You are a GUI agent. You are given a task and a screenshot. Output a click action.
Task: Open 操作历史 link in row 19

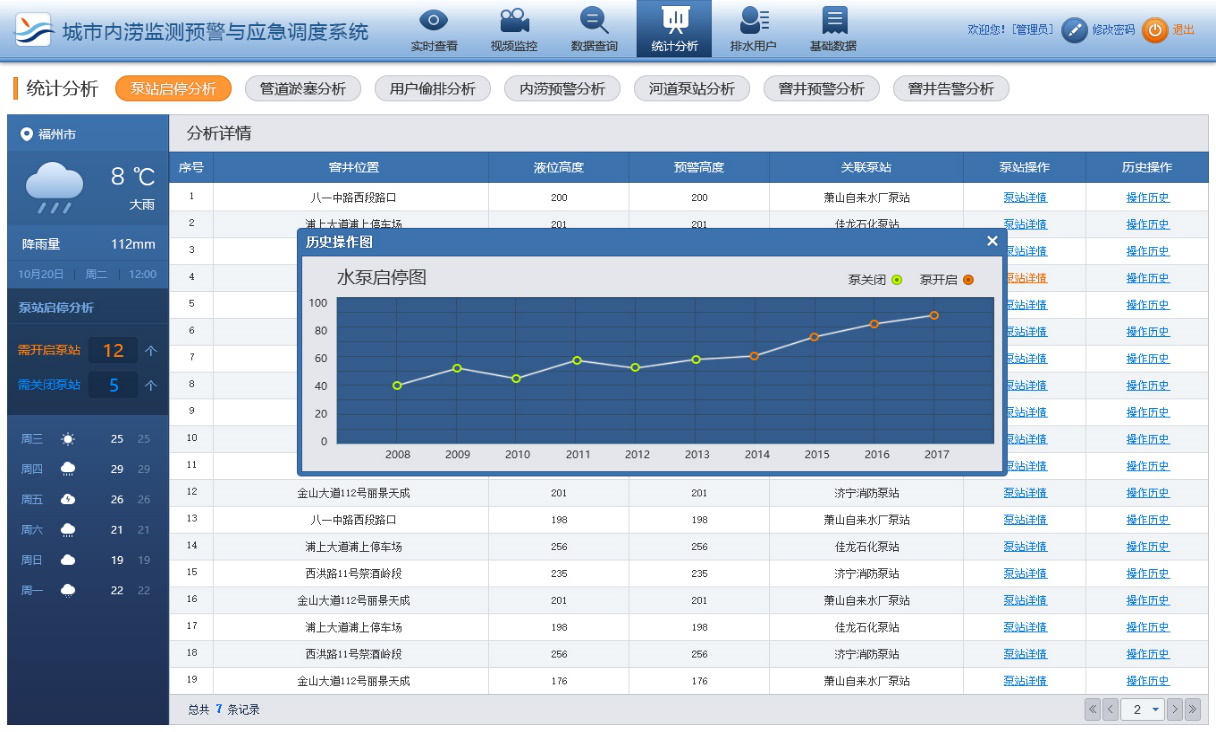point(1147,681)
